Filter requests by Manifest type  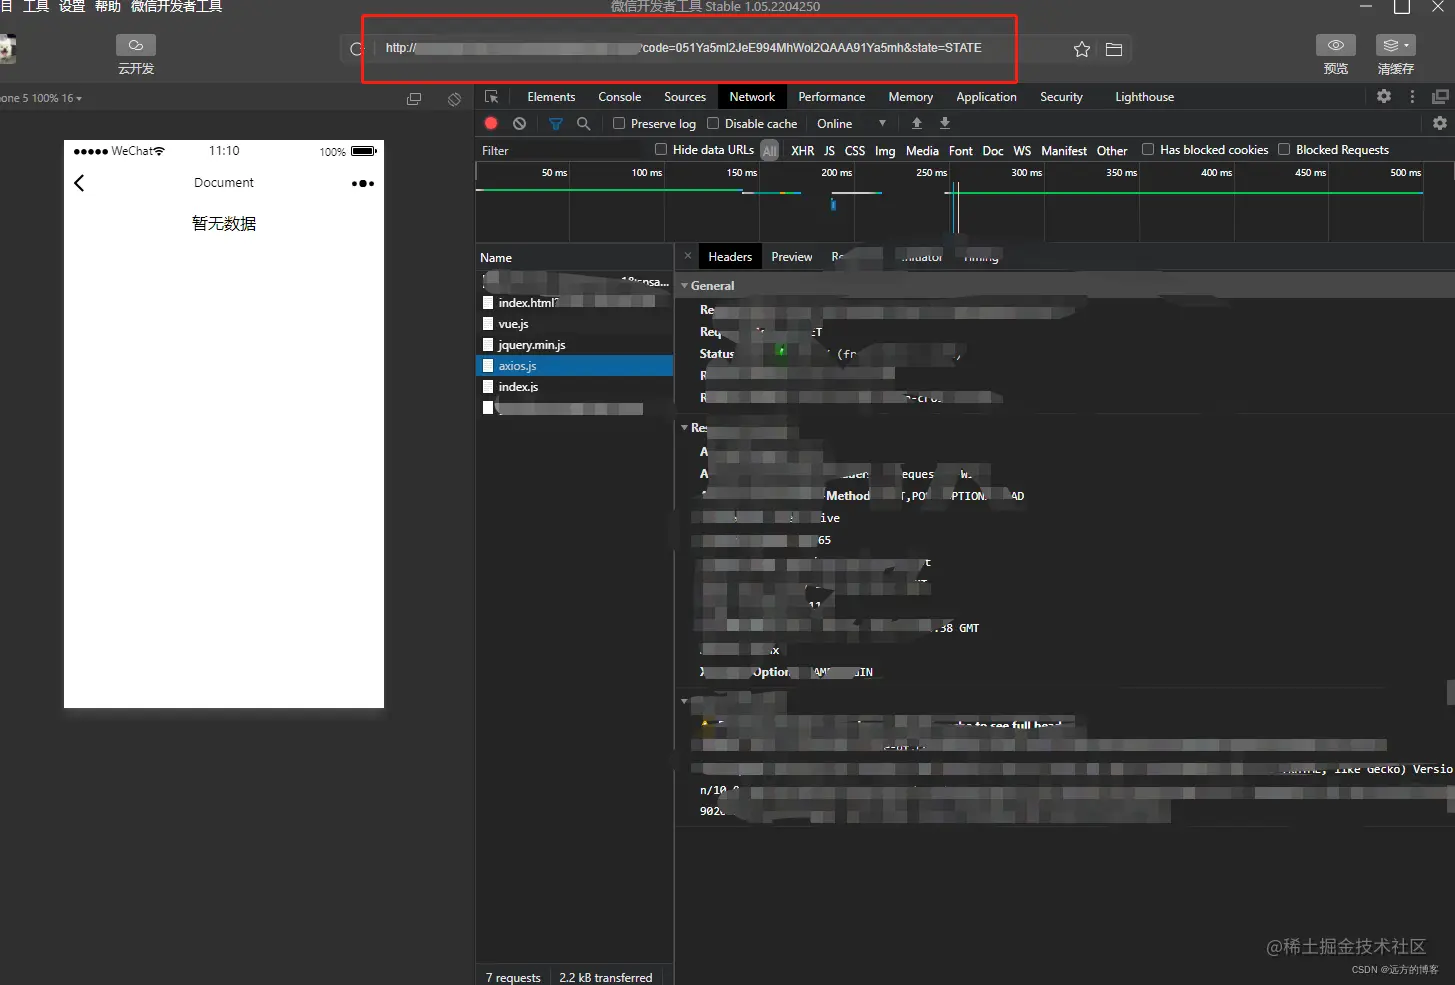1064,150
